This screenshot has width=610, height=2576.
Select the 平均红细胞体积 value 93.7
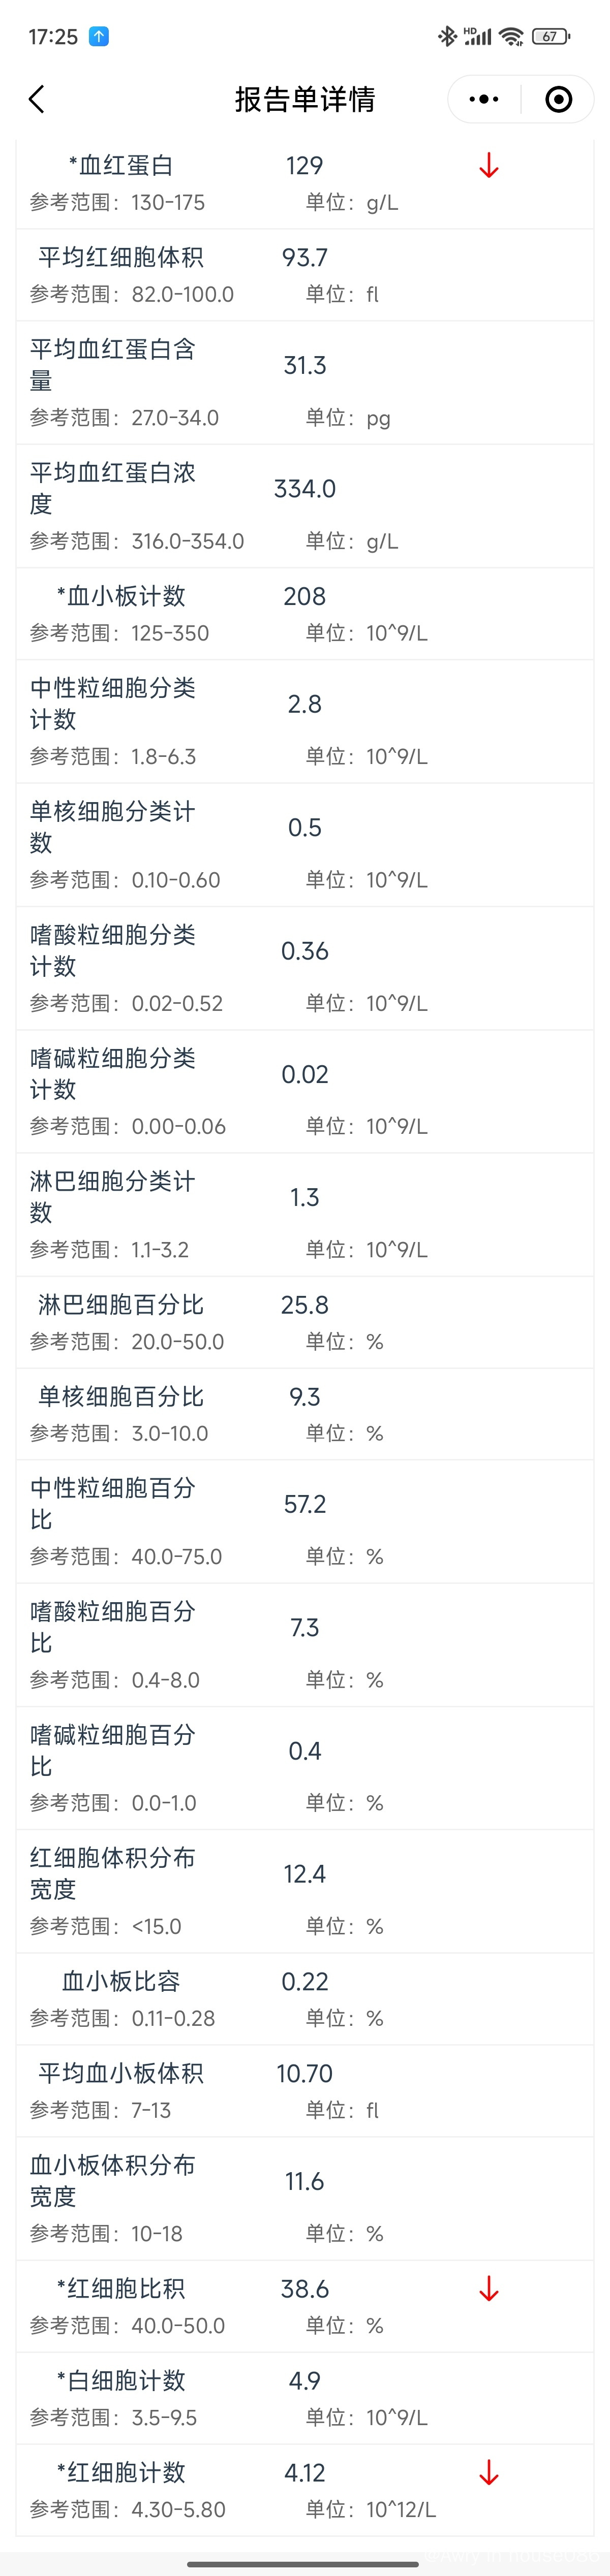pyautogui.click(x=305, y=257)
